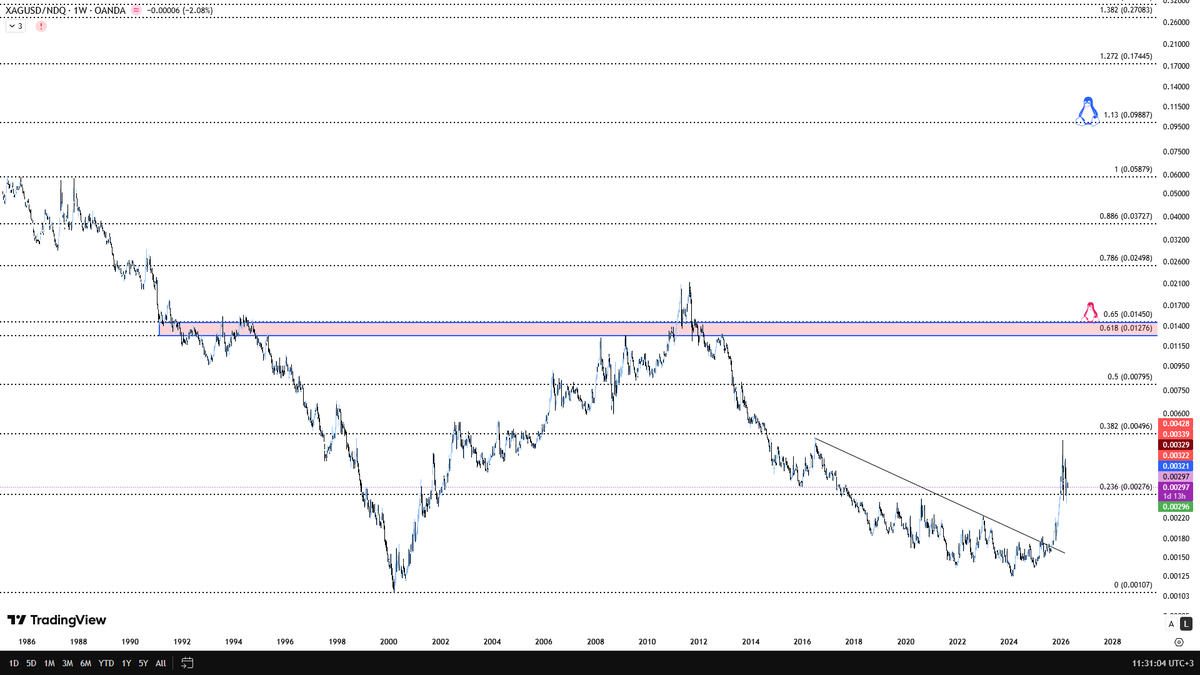
Task: Click the red 0.00428 price label
Action: click(1174, 424)
